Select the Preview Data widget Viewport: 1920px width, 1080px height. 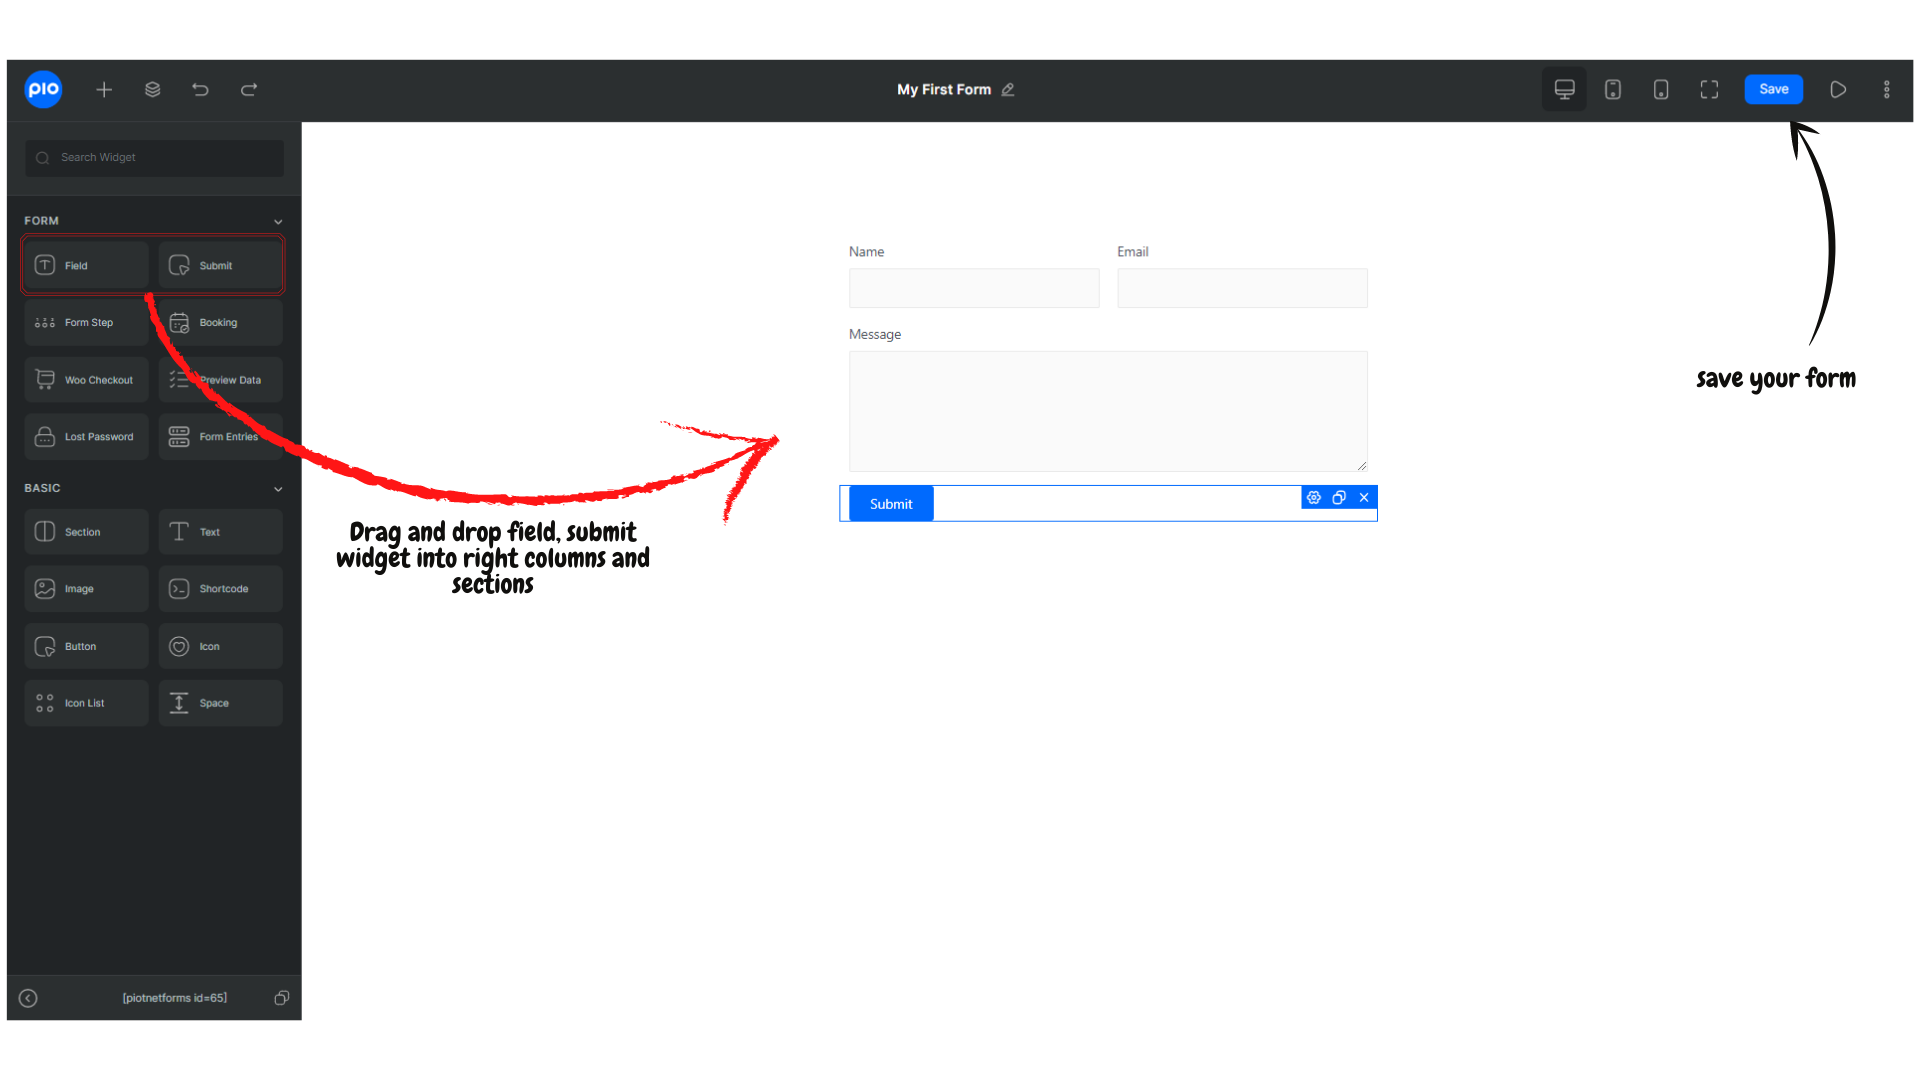click(220, 380)
